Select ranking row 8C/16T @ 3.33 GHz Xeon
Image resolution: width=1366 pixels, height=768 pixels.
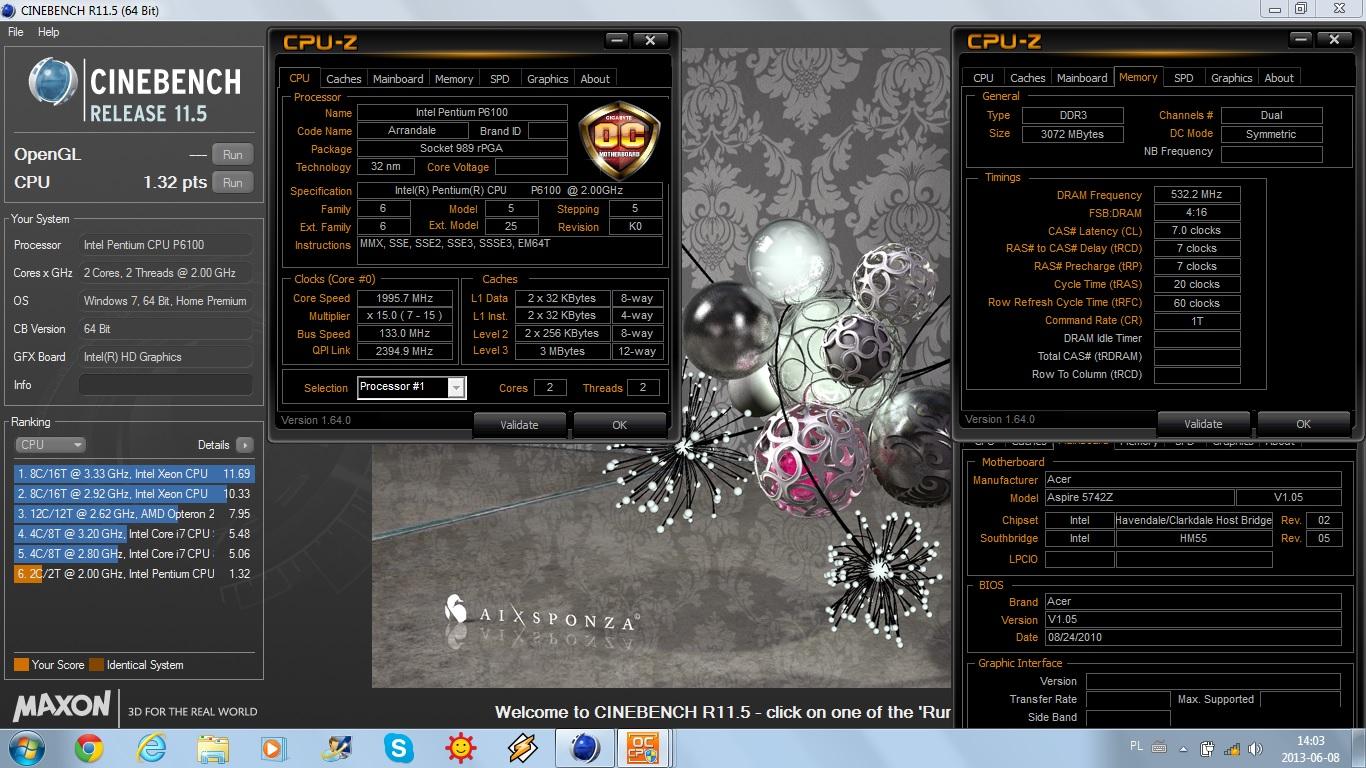134,474
